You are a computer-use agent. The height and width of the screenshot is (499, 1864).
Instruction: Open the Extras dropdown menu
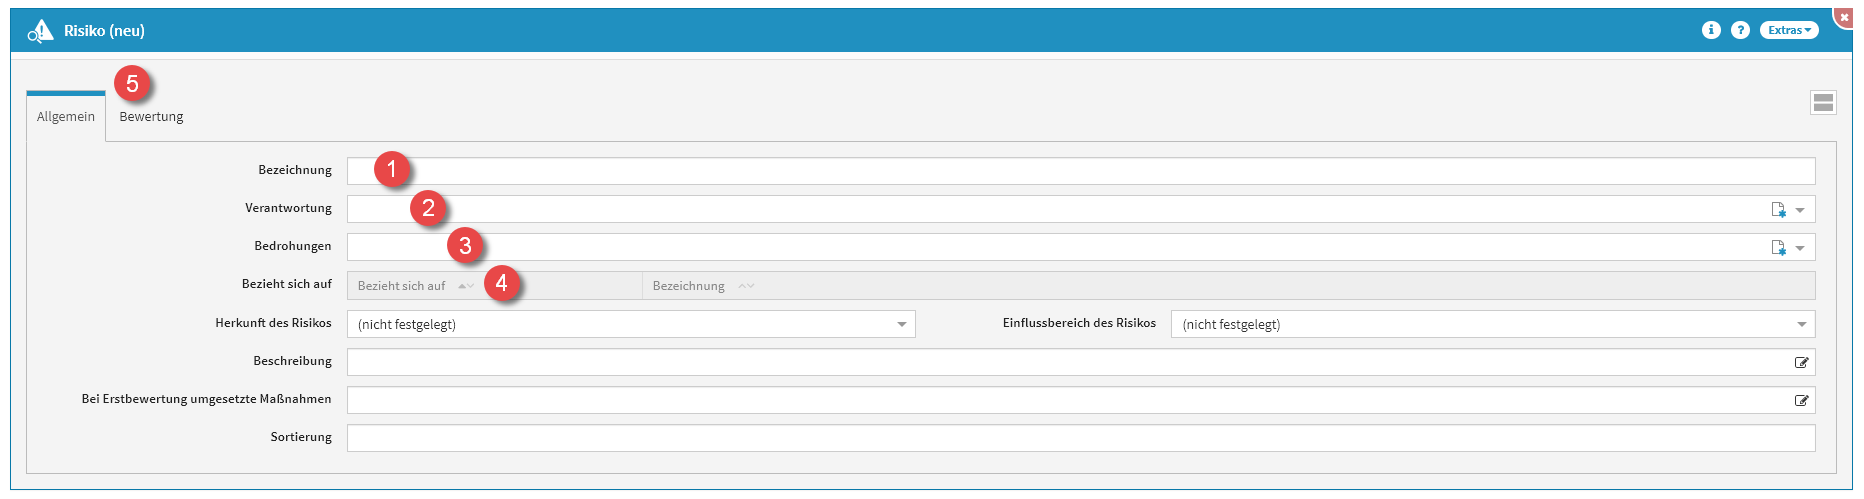click(x=1788, y=30)
